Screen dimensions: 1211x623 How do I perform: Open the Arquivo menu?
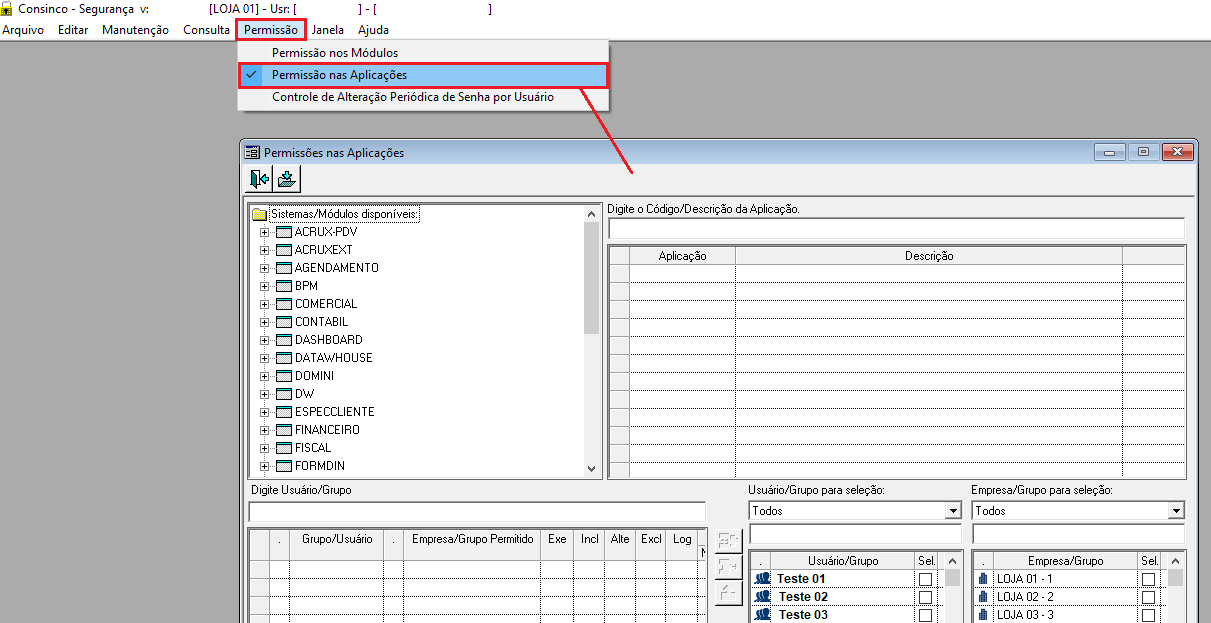(x=23, y=30)
